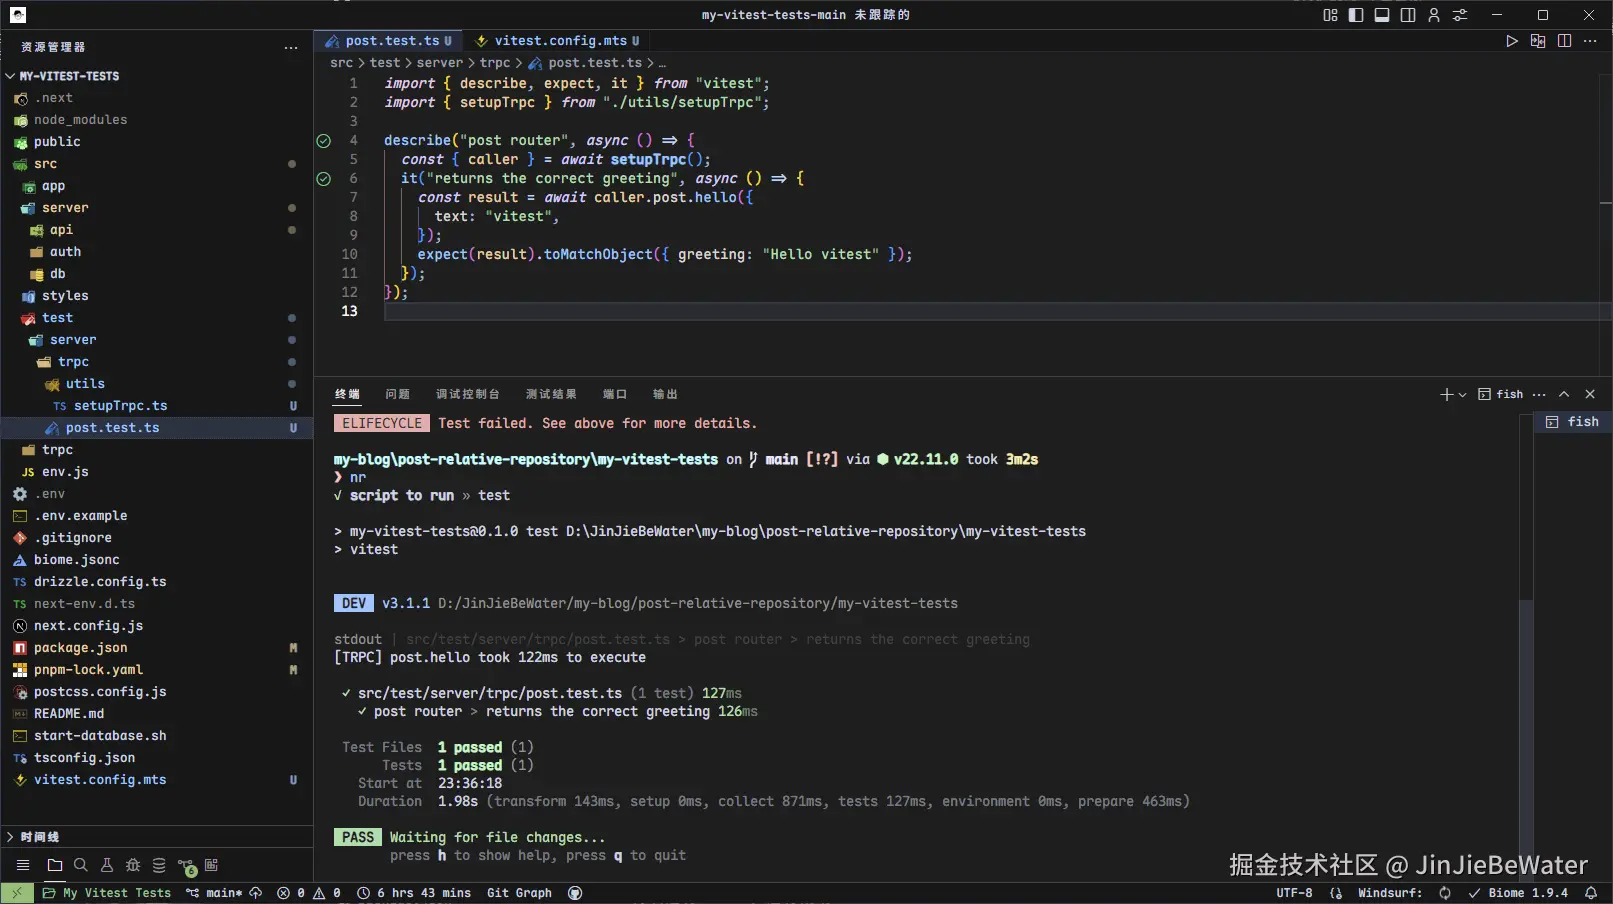Screen dimensions: 1613x904
Task: Switch to the 调试控制台 panel tab
Action: click(x=468, y=394)
